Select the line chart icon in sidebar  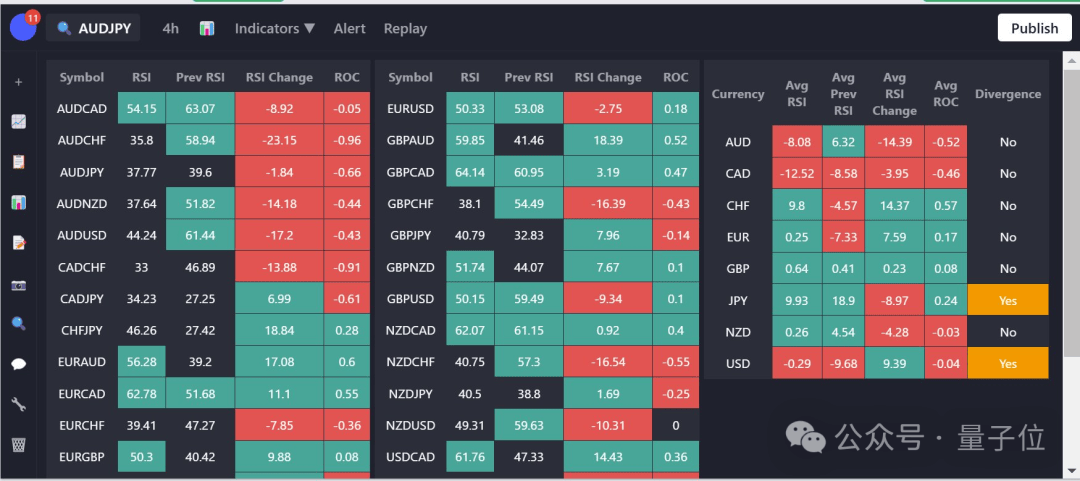coord(19,122)
